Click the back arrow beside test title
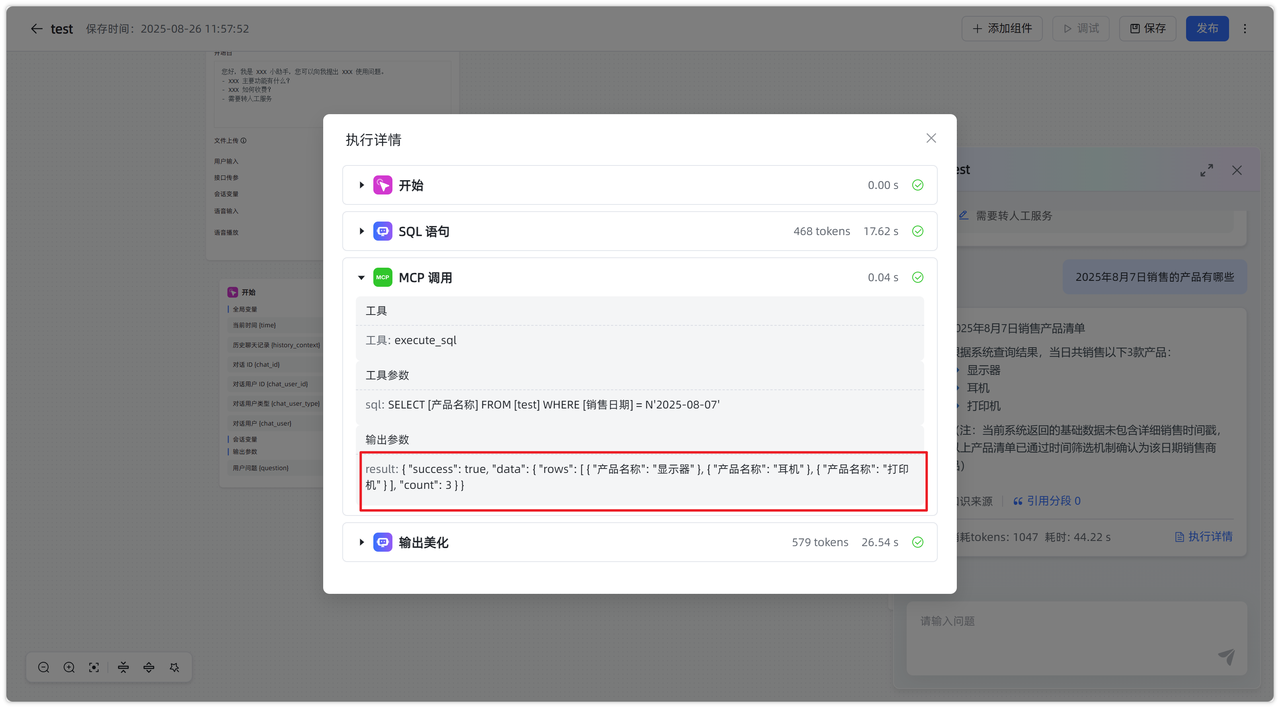 36,29
